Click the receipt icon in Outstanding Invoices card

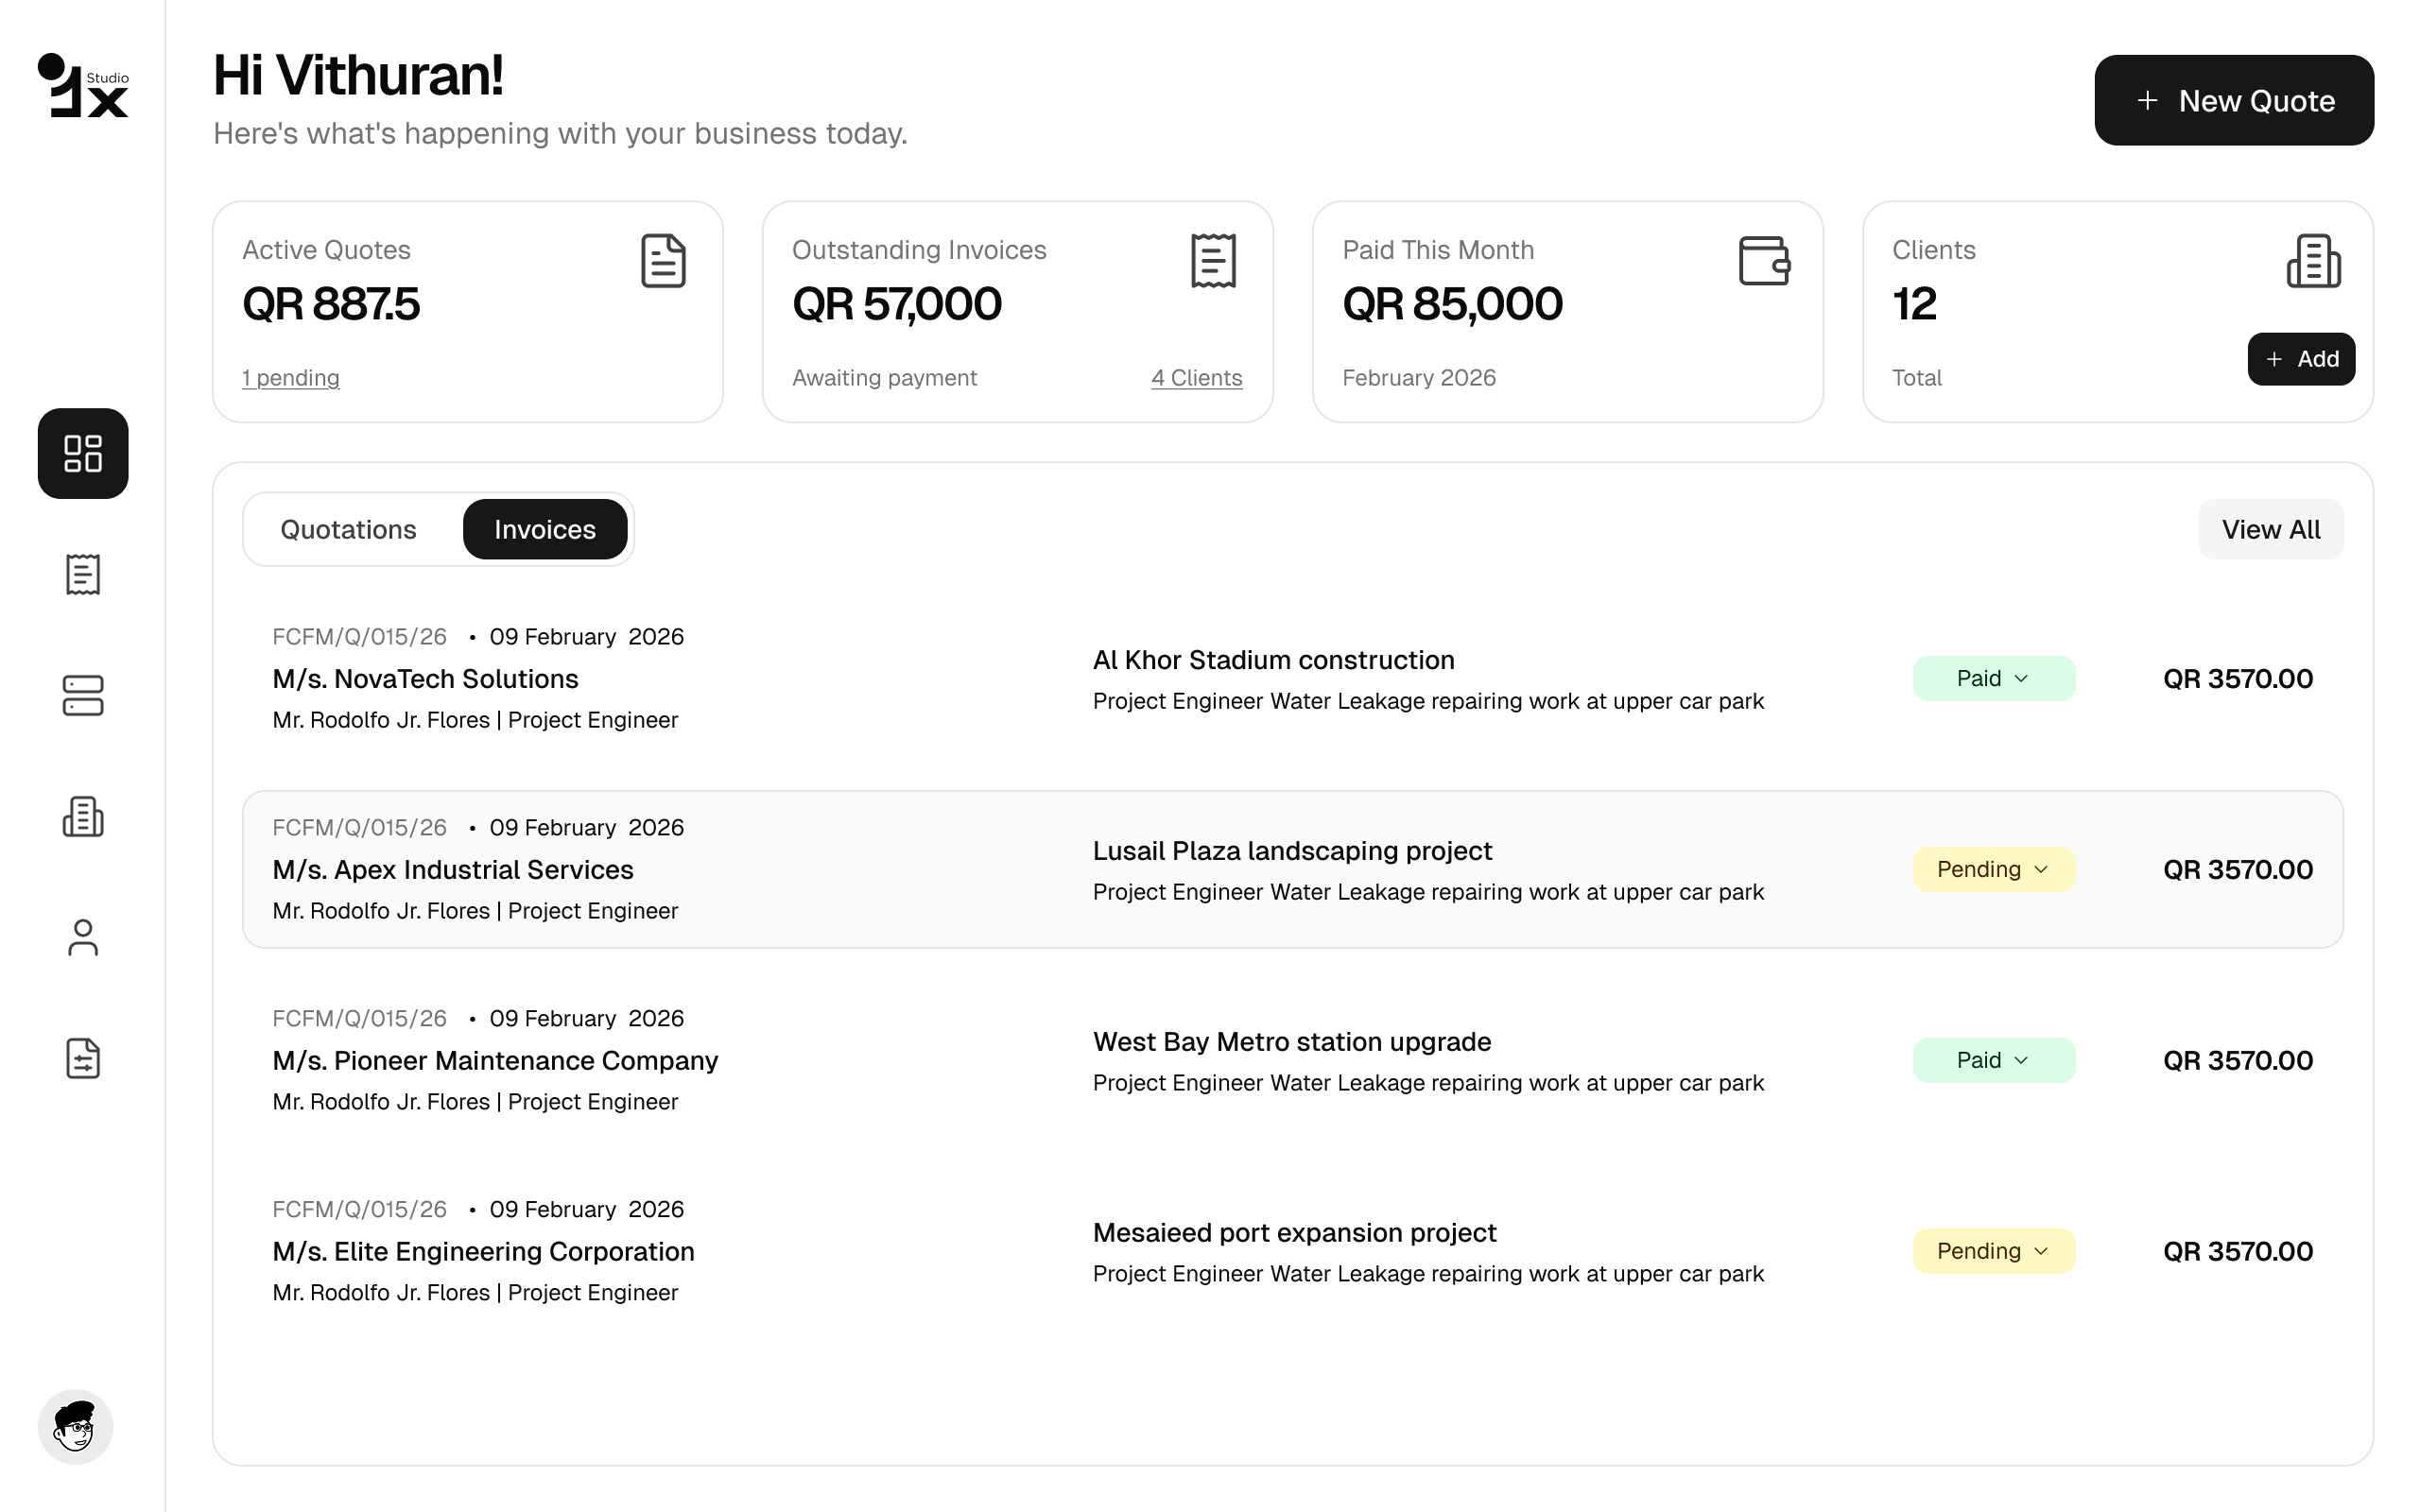(x=1213, y=261)
